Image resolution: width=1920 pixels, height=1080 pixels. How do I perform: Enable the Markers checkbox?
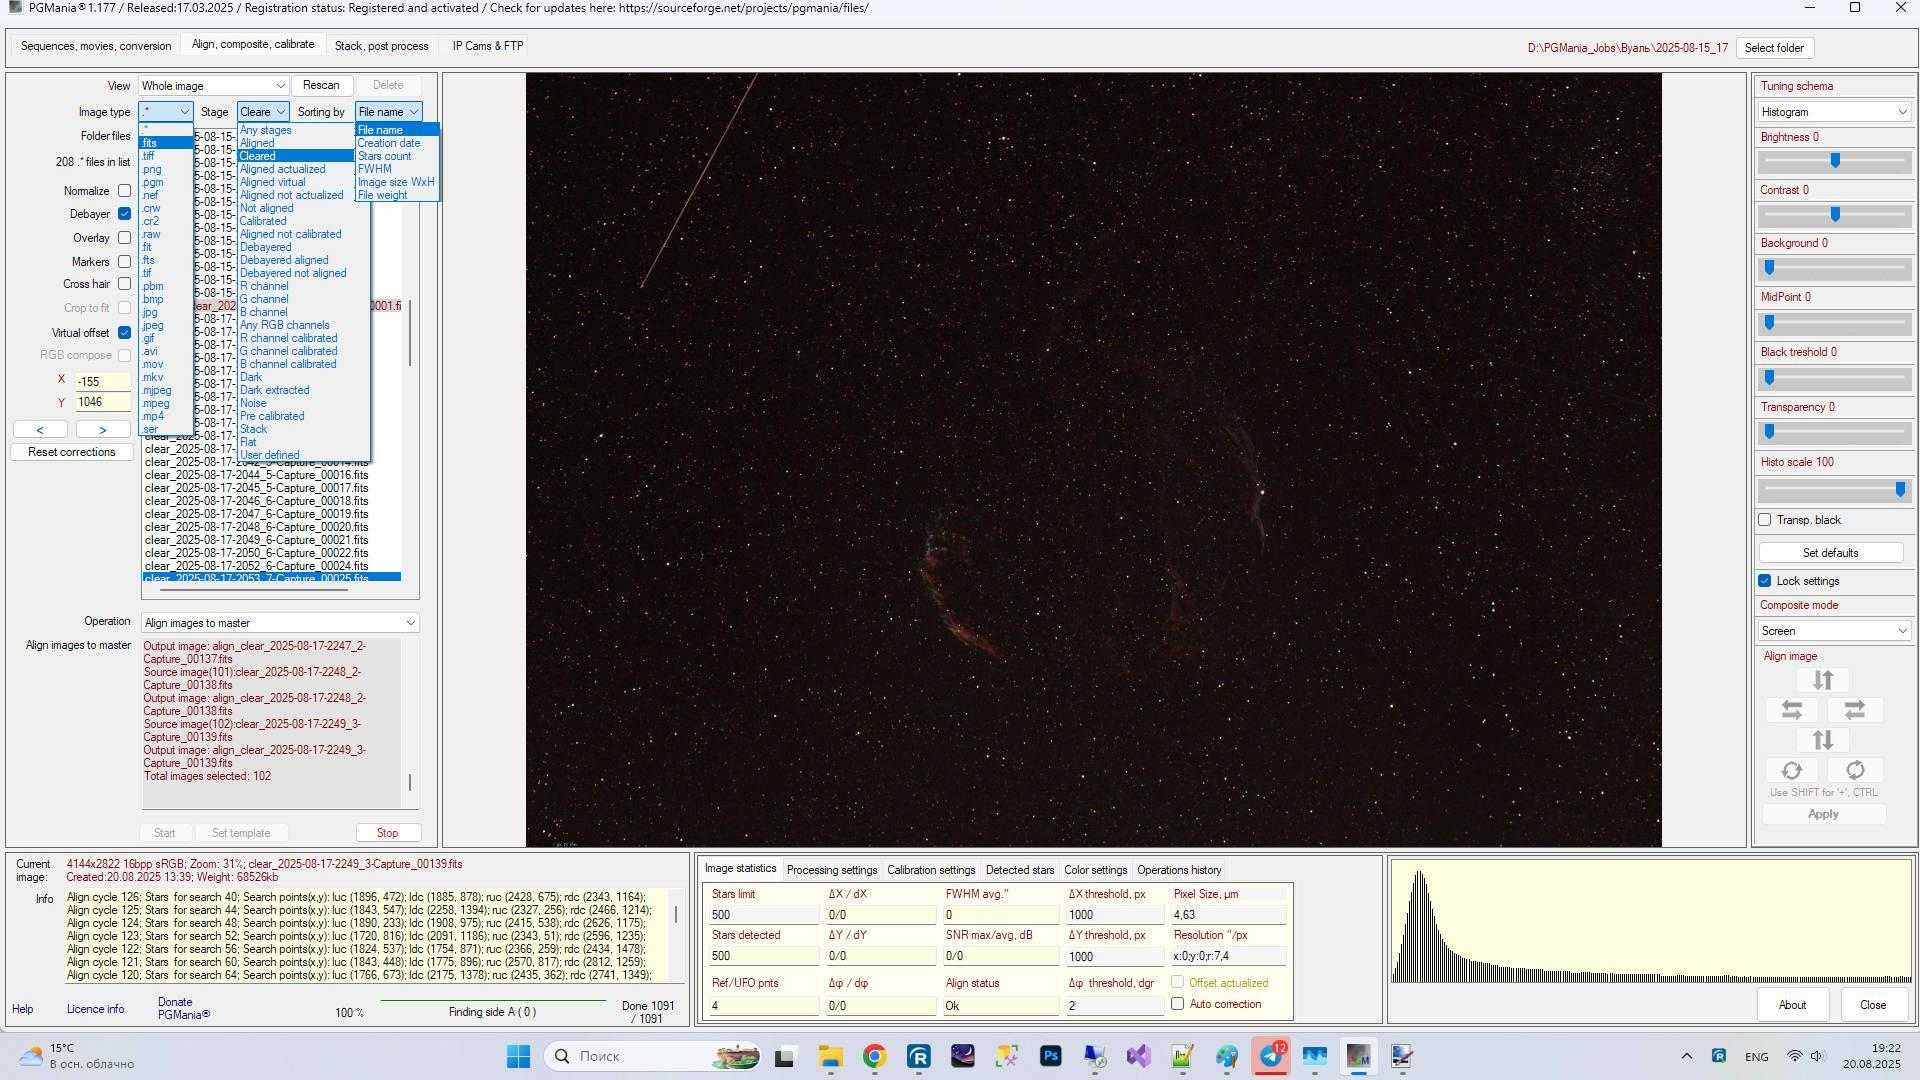pyautogui.click(x=124, y=262)
